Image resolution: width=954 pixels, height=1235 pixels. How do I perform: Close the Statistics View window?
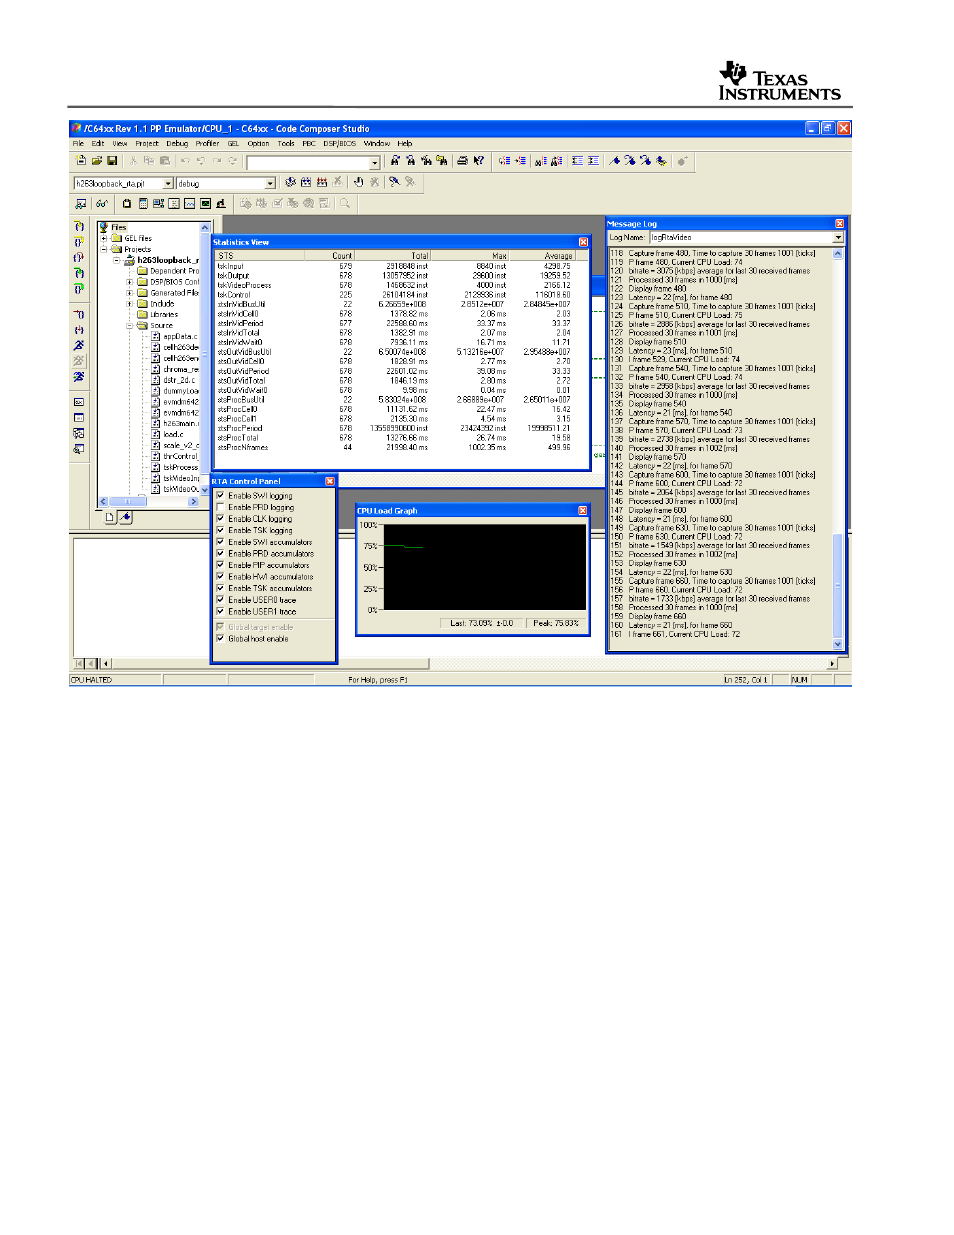583,242
